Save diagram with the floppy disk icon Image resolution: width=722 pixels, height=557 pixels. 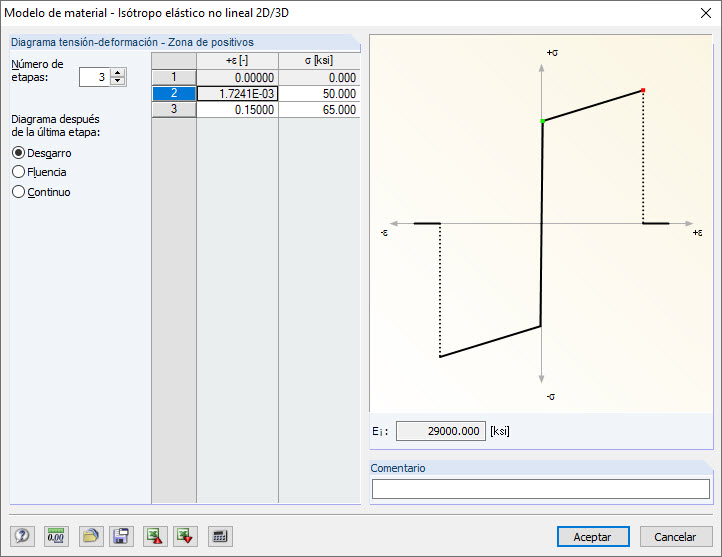[x=121, y=536]
